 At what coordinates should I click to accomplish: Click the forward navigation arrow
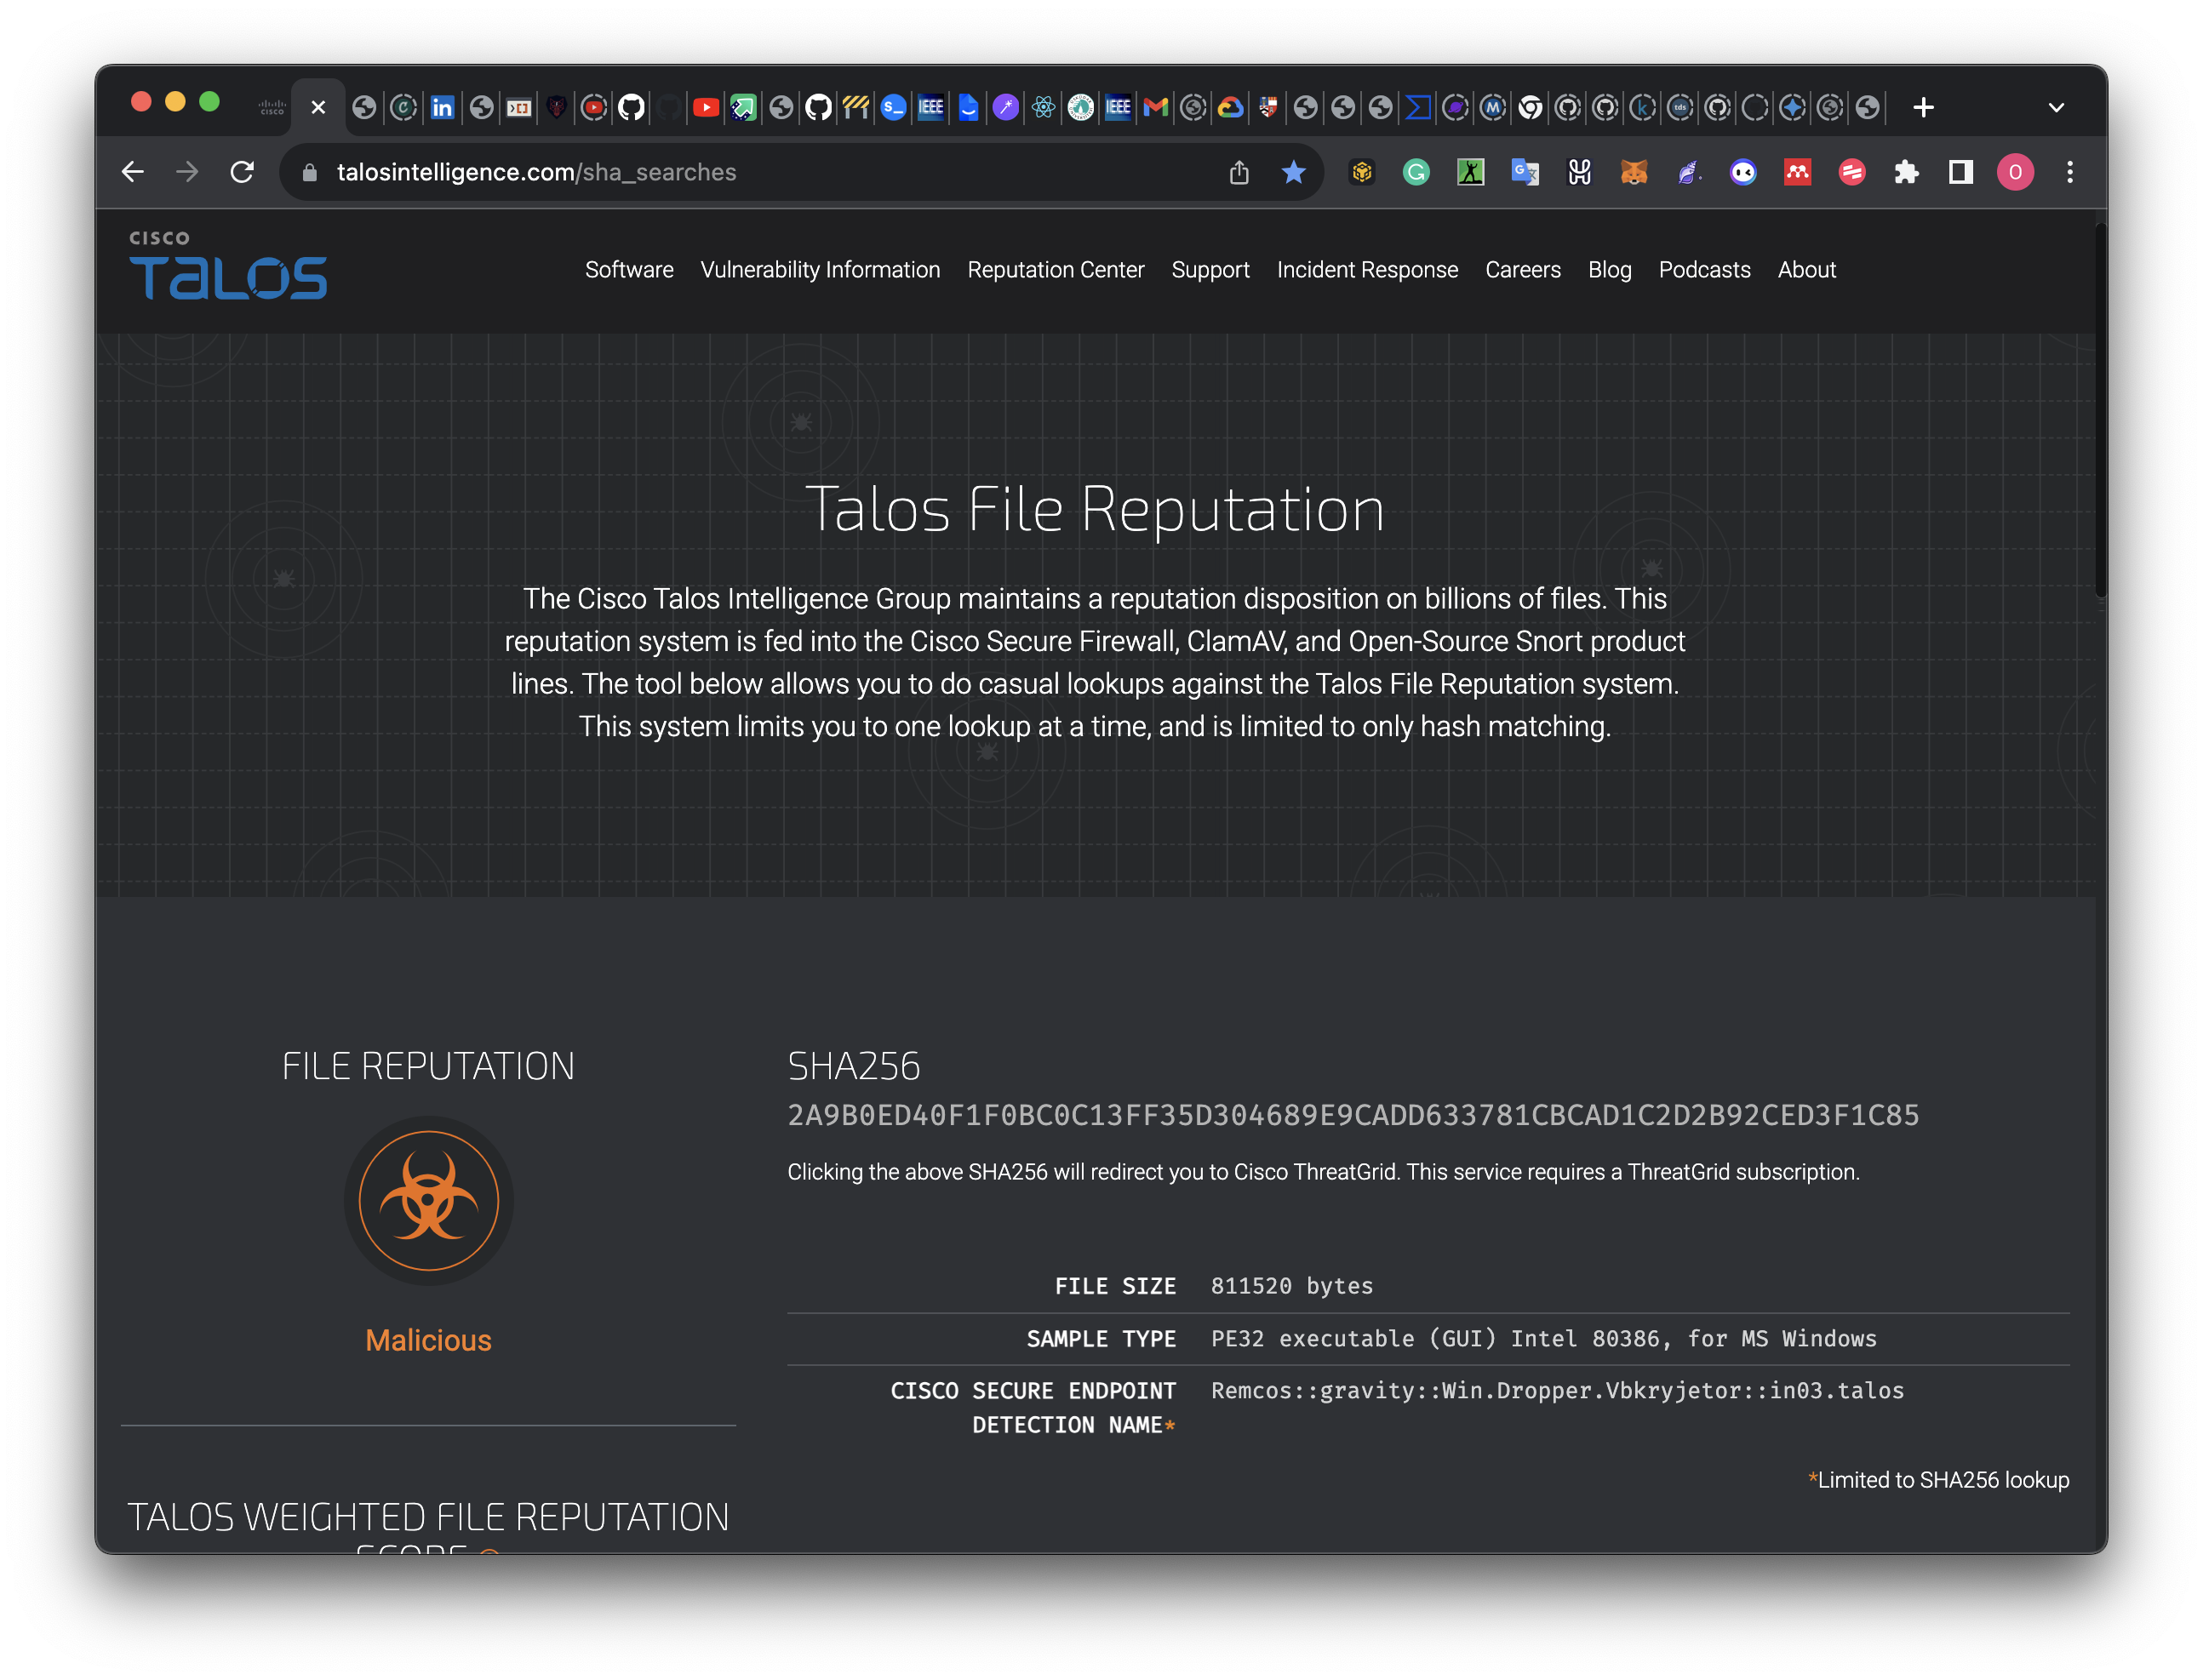click(187, 172)
